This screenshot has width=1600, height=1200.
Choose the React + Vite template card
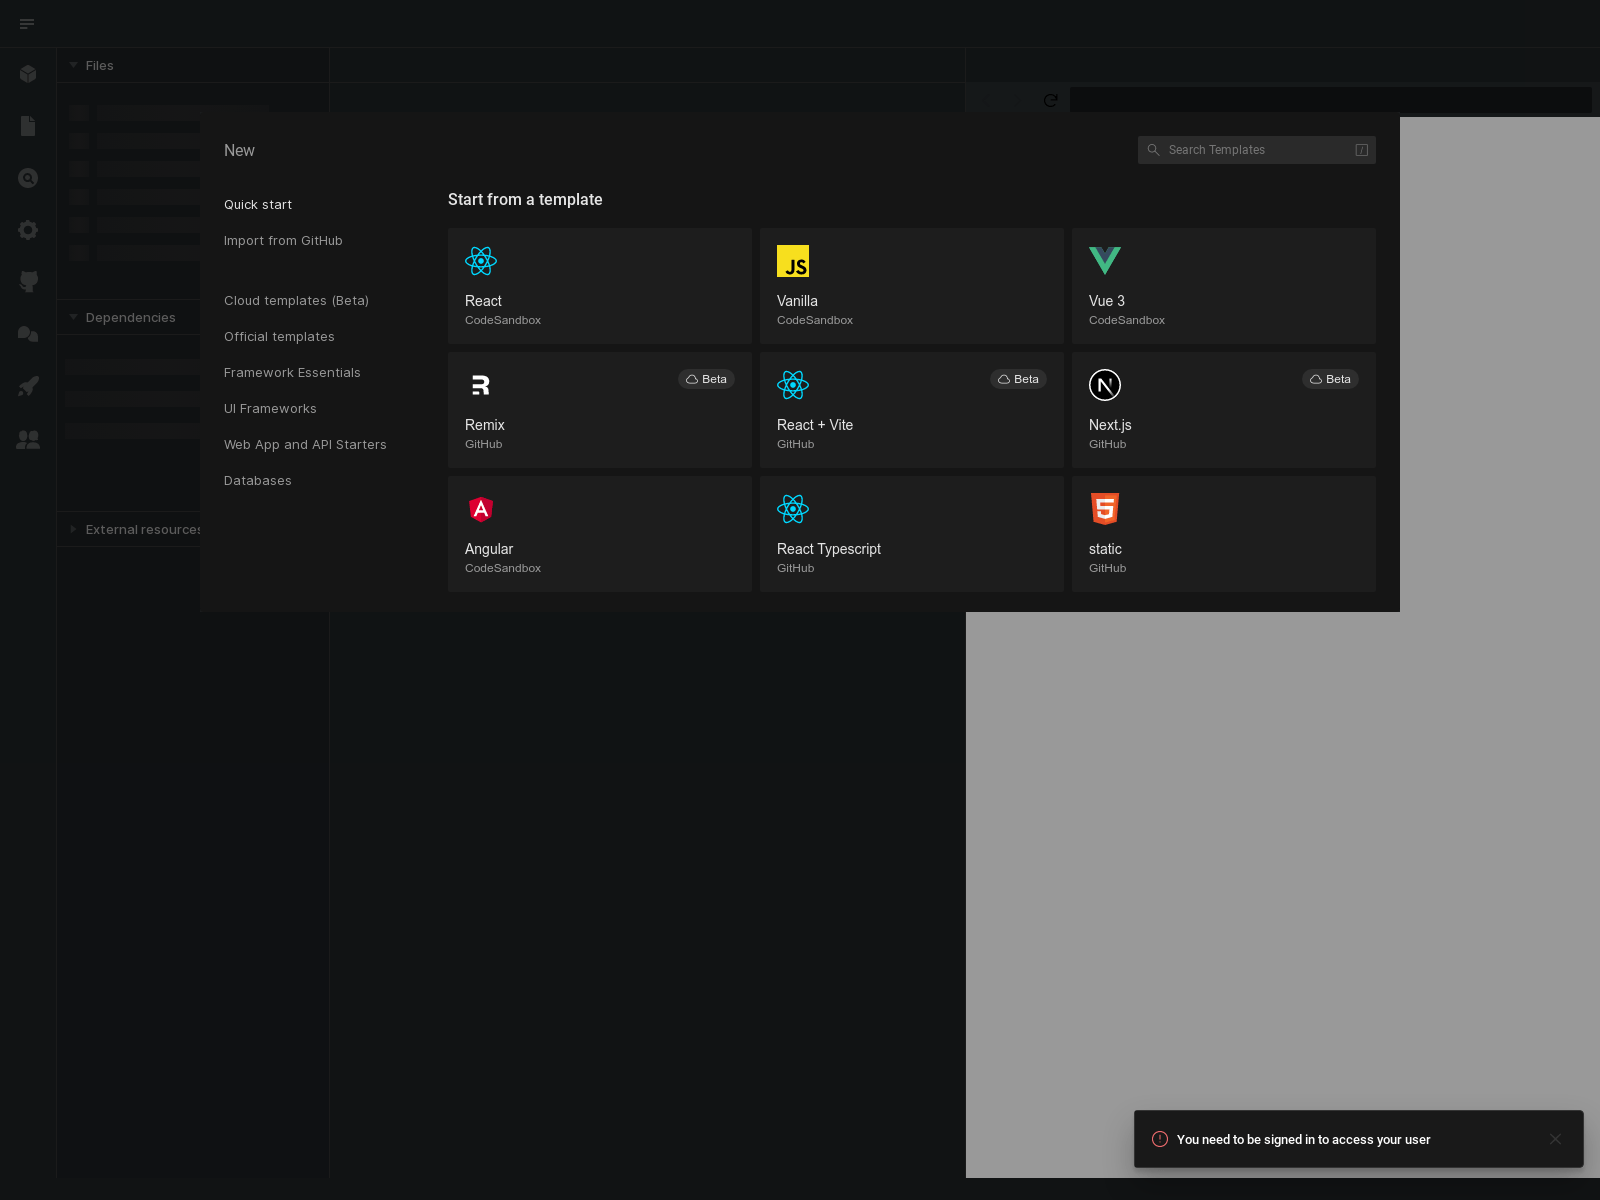(912, 410)
